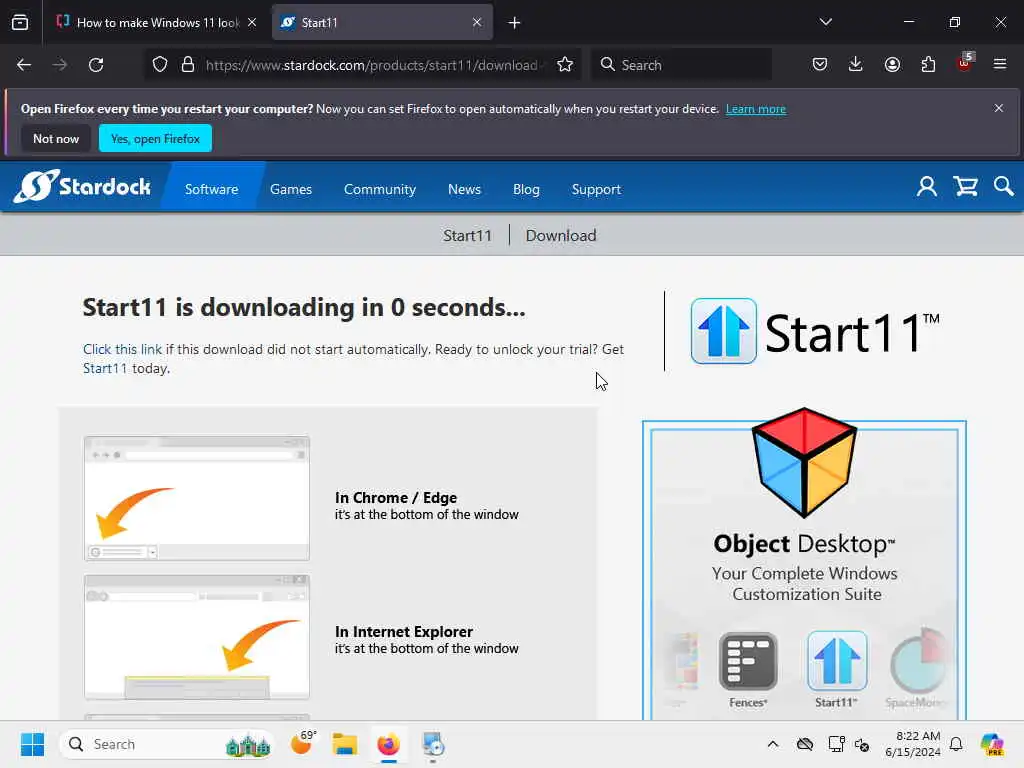Open the weather widget showing 69°
The image size is (1024, 768).
(302, 743)
